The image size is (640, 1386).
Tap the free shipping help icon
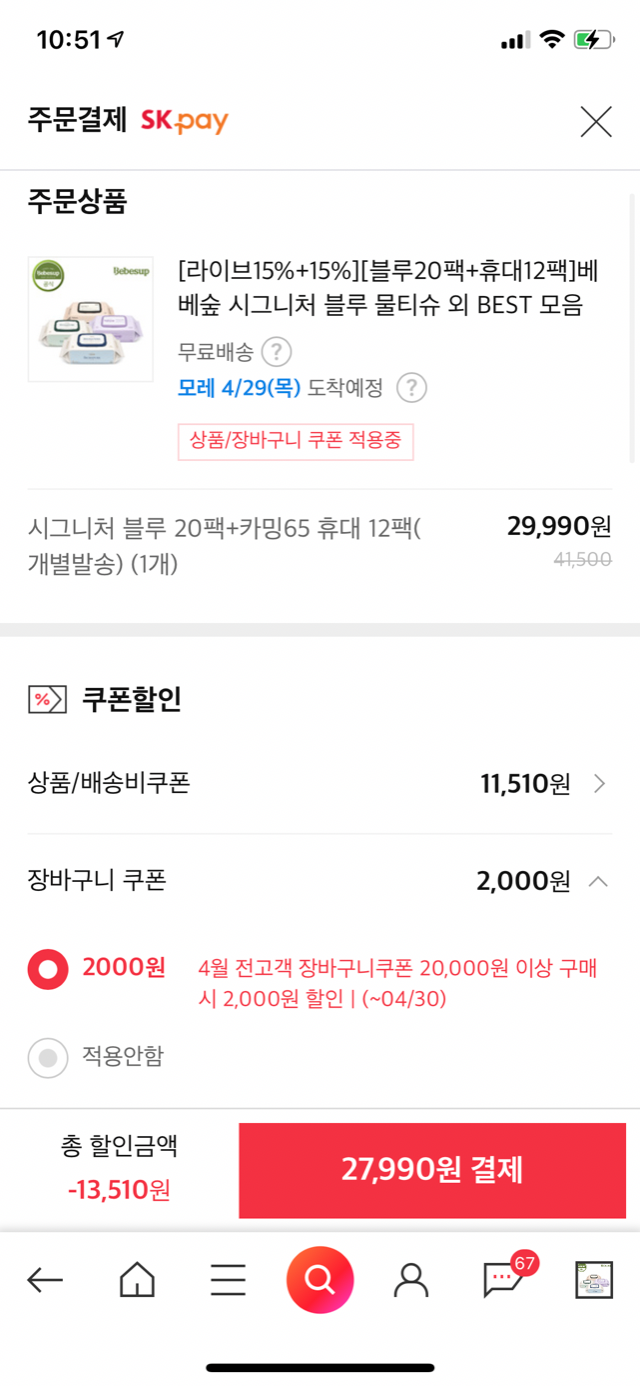pos(276,352)
